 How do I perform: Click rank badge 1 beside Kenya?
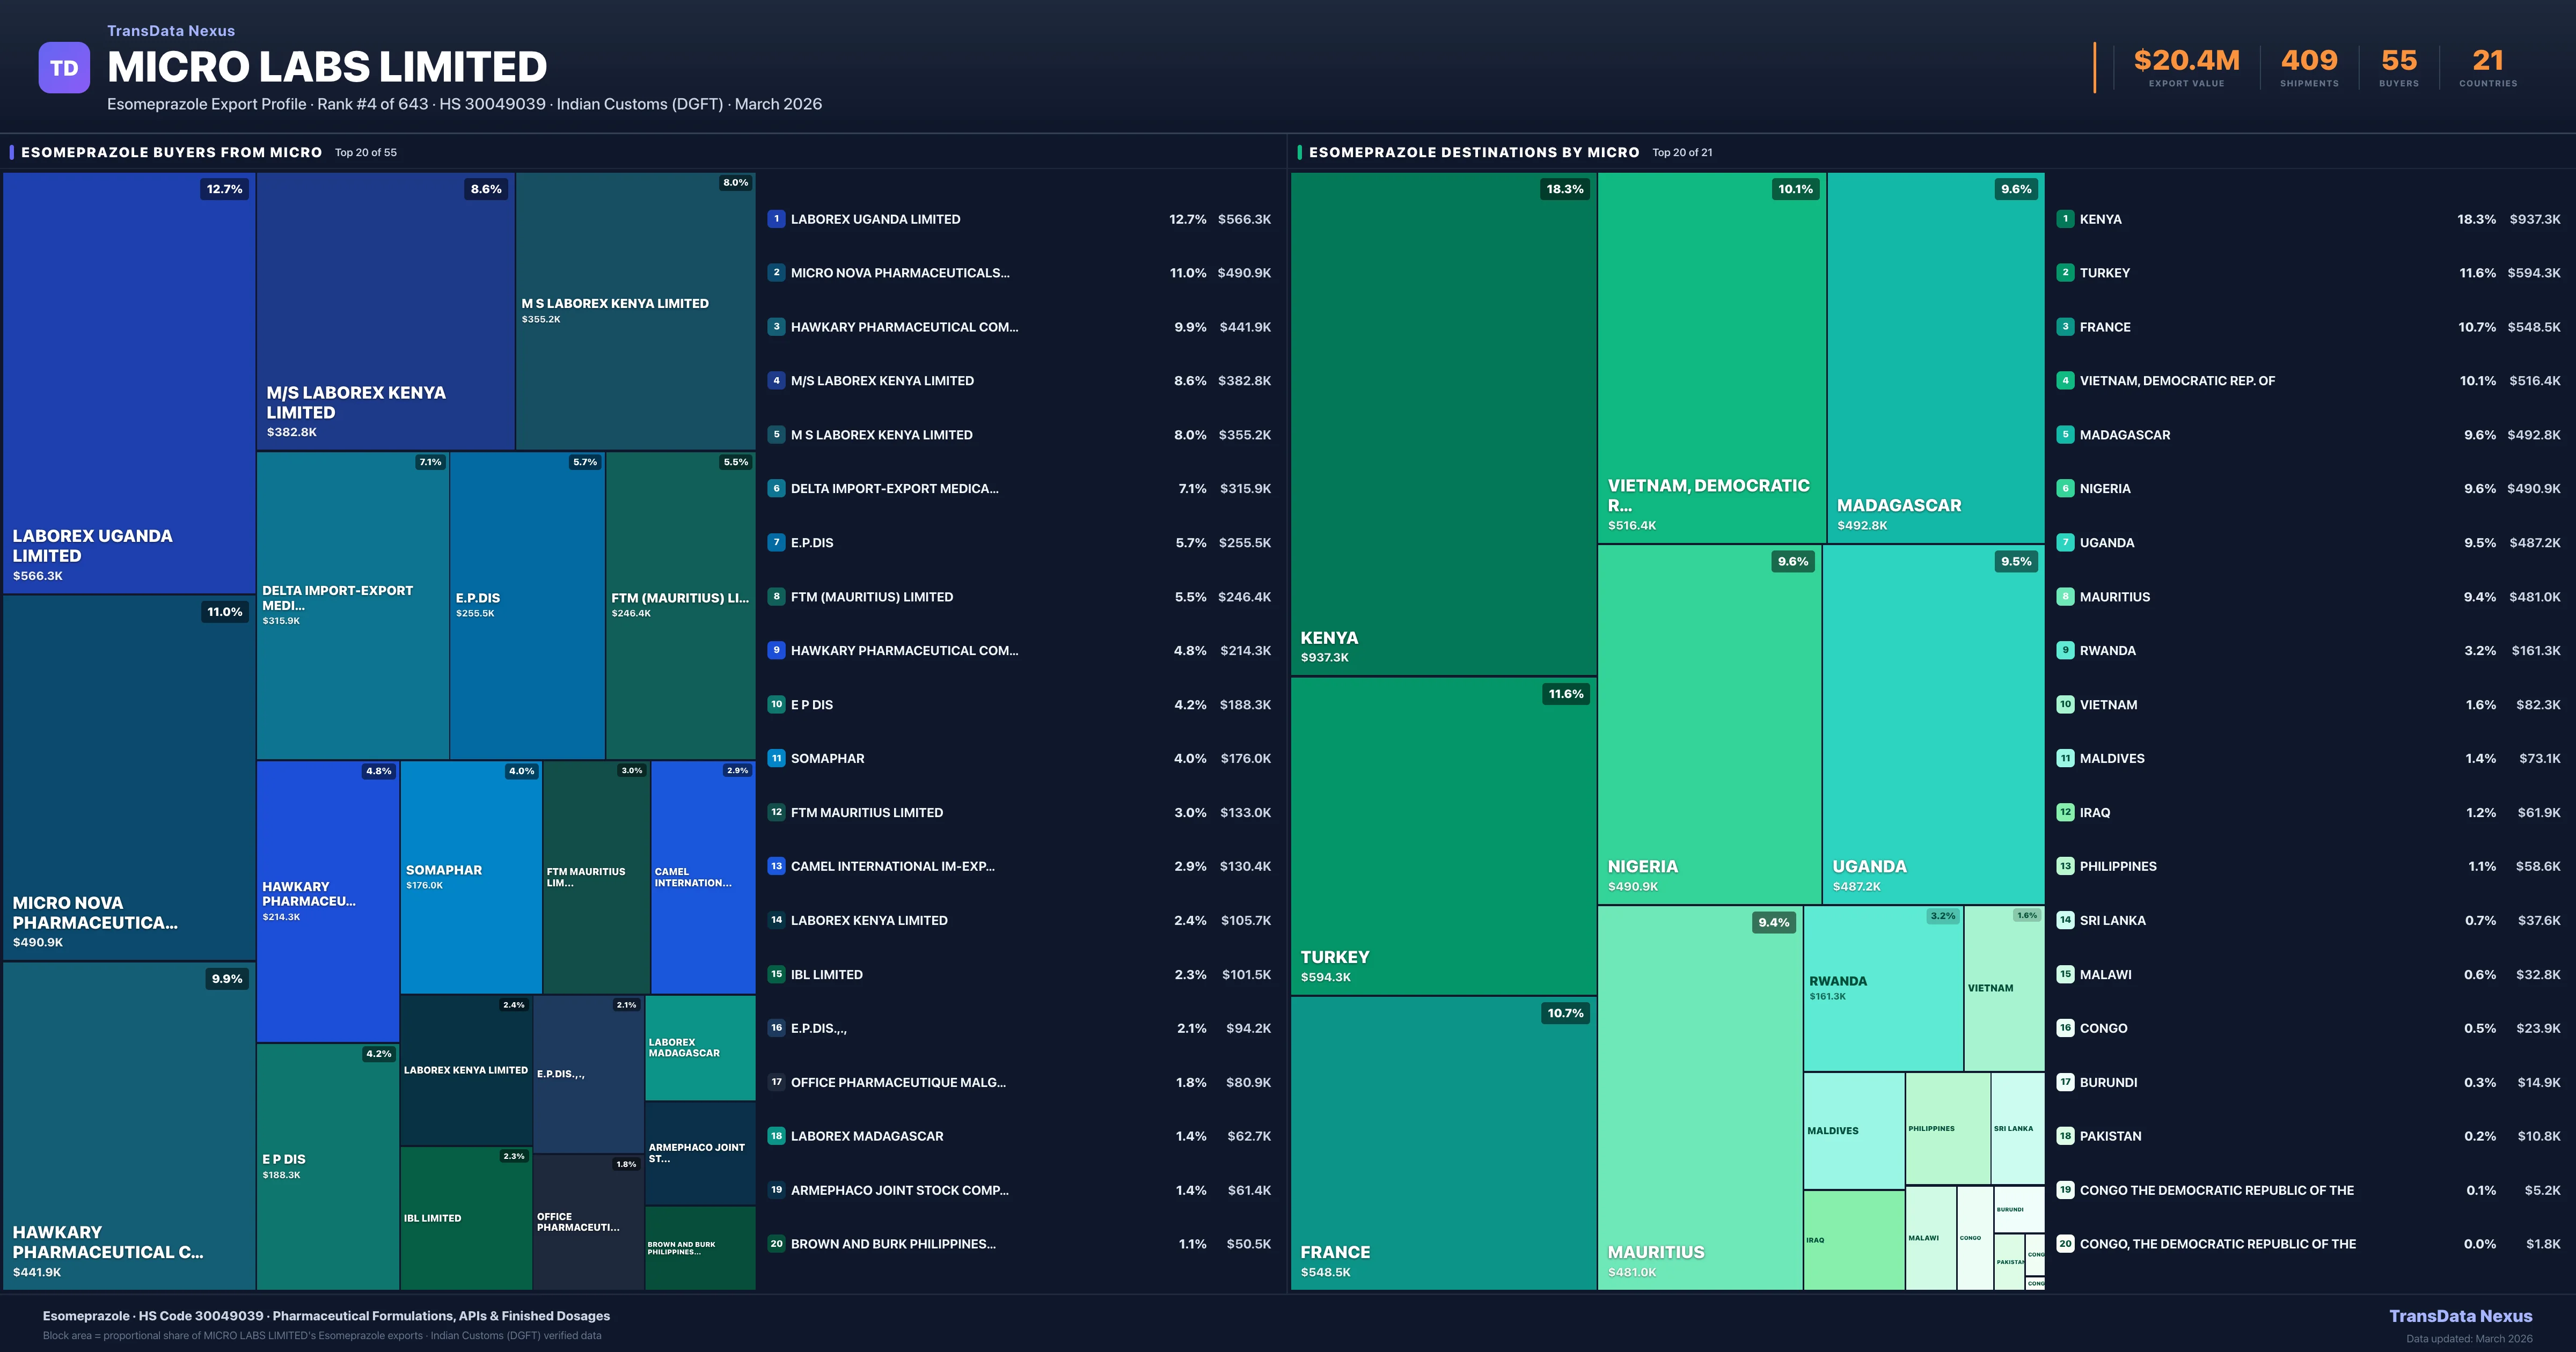2065,219
